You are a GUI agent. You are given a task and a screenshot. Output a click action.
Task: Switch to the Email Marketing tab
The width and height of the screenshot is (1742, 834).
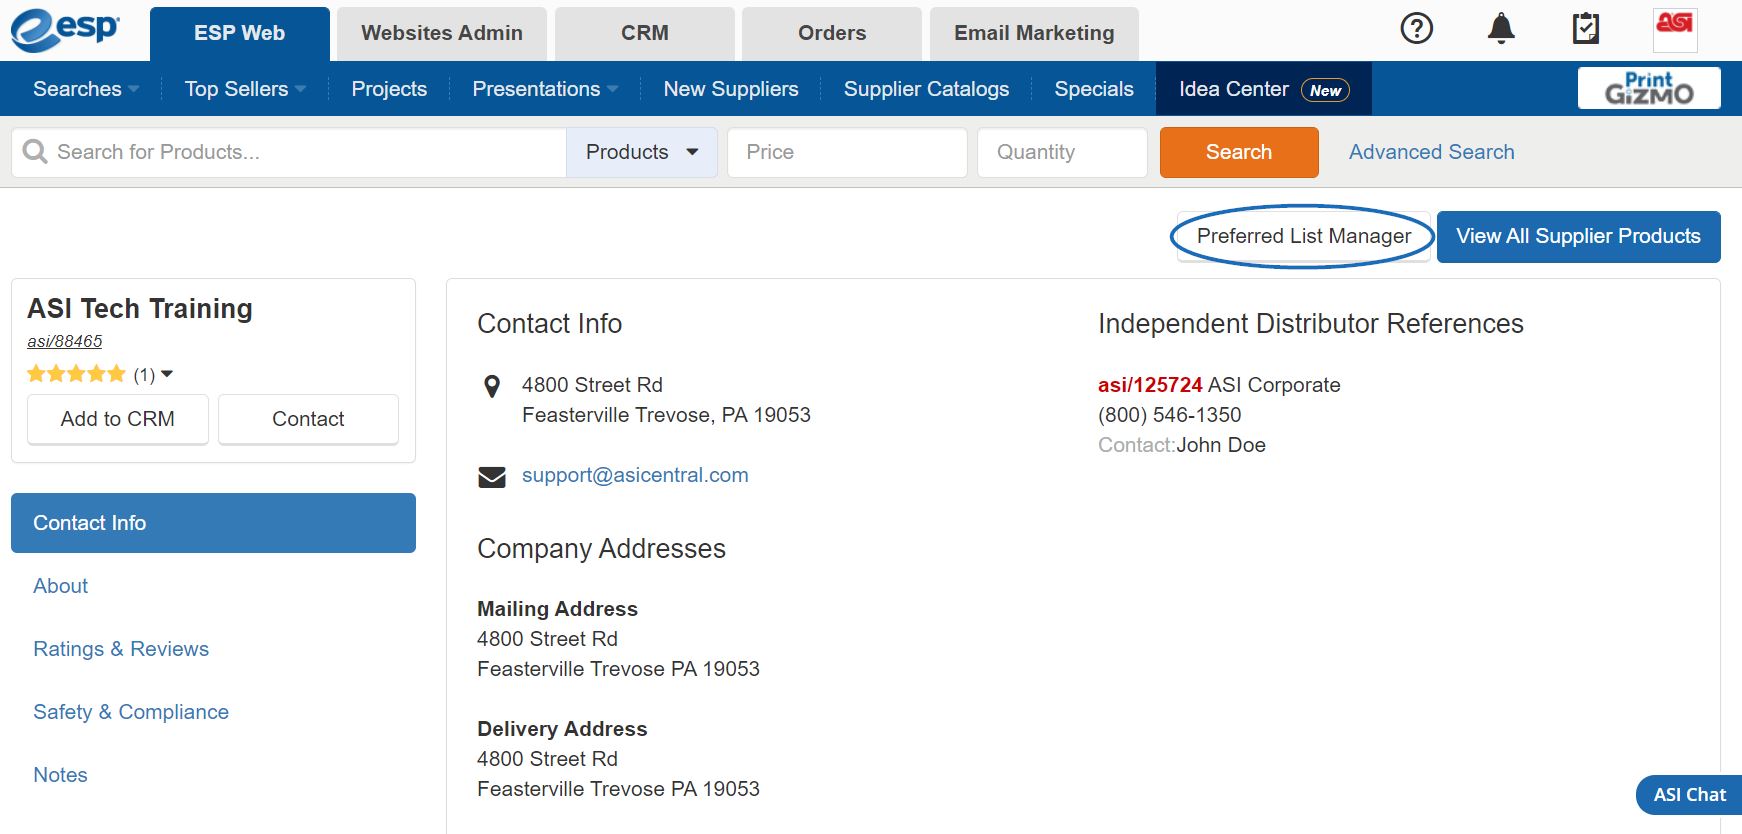point(1034,34)
